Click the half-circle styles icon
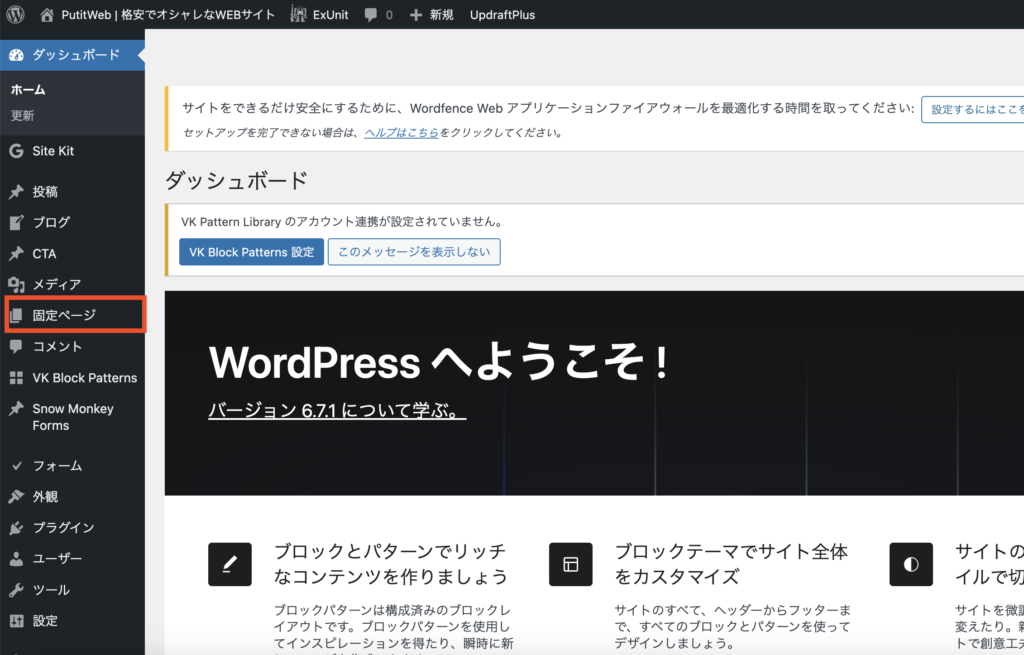 [x=910, y=564]
